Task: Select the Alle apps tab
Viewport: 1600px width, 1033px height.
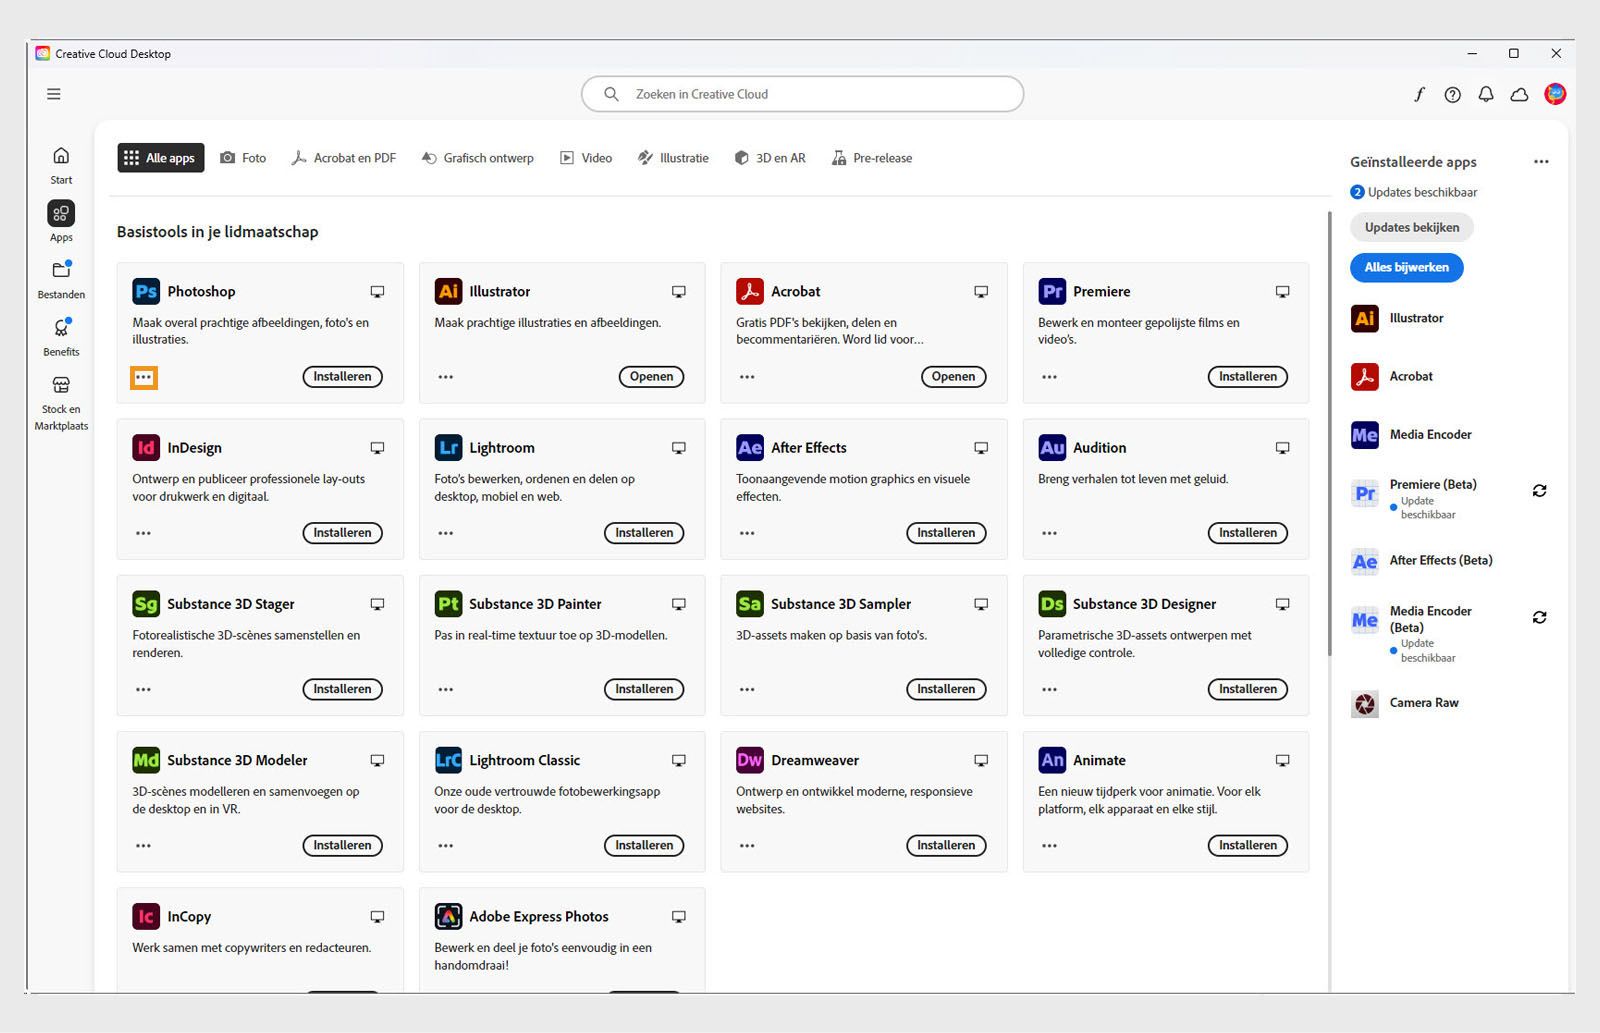Action: [x=161, y=158]
